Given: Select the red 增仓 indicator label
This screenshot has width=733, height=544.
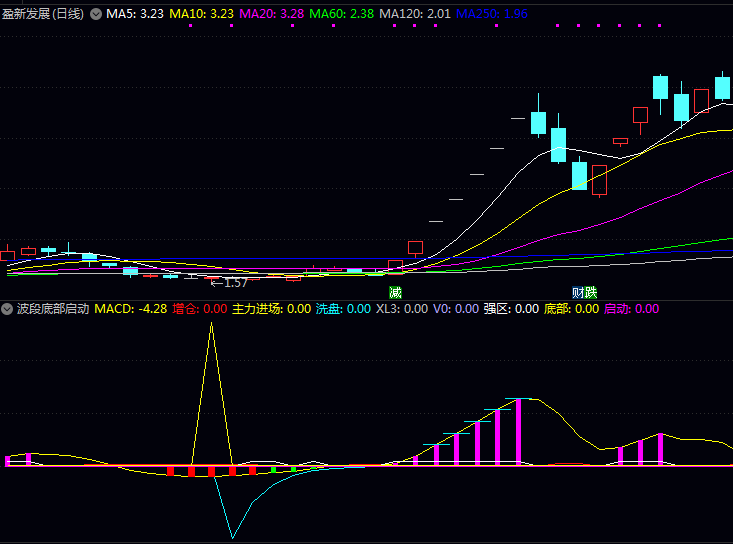Looking at the screenshot, I should tap(200, 309).
